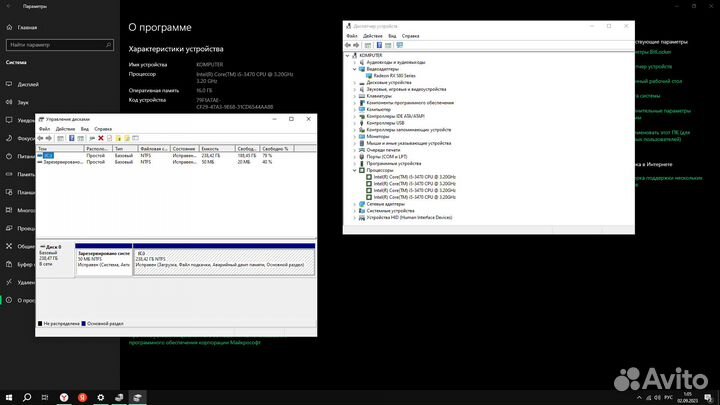Switch to Disk Management taskbar icon

click(x=137, y=398)
